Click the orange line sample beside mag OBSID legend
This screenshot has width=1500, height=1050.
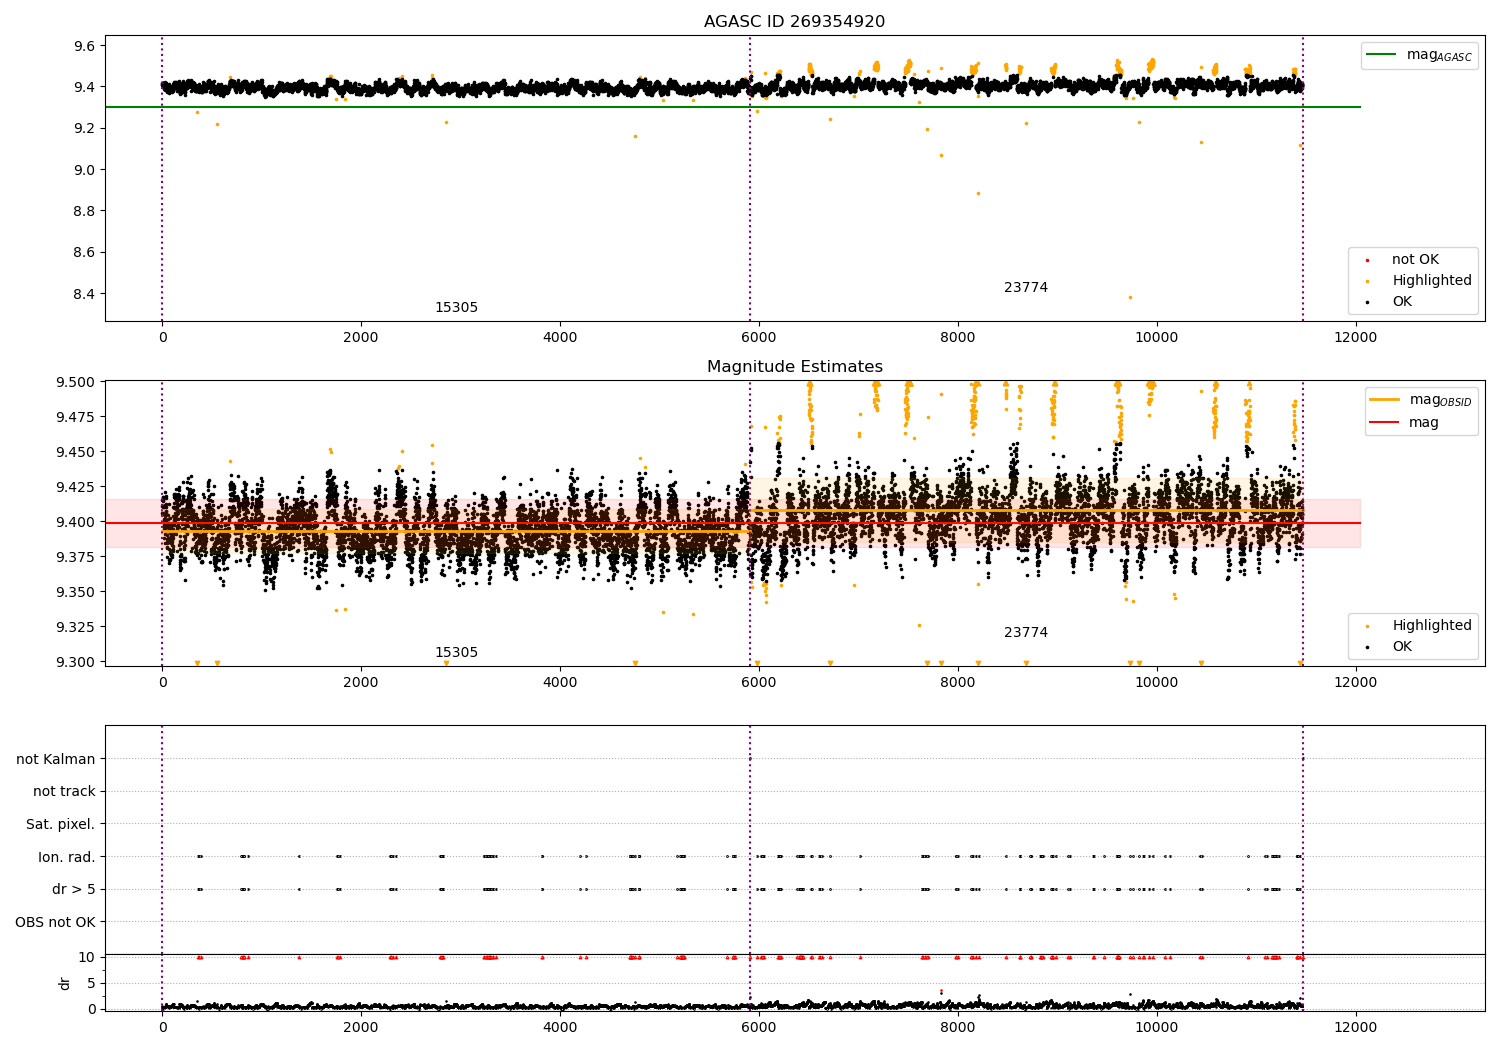click(x=1385, y=400)
